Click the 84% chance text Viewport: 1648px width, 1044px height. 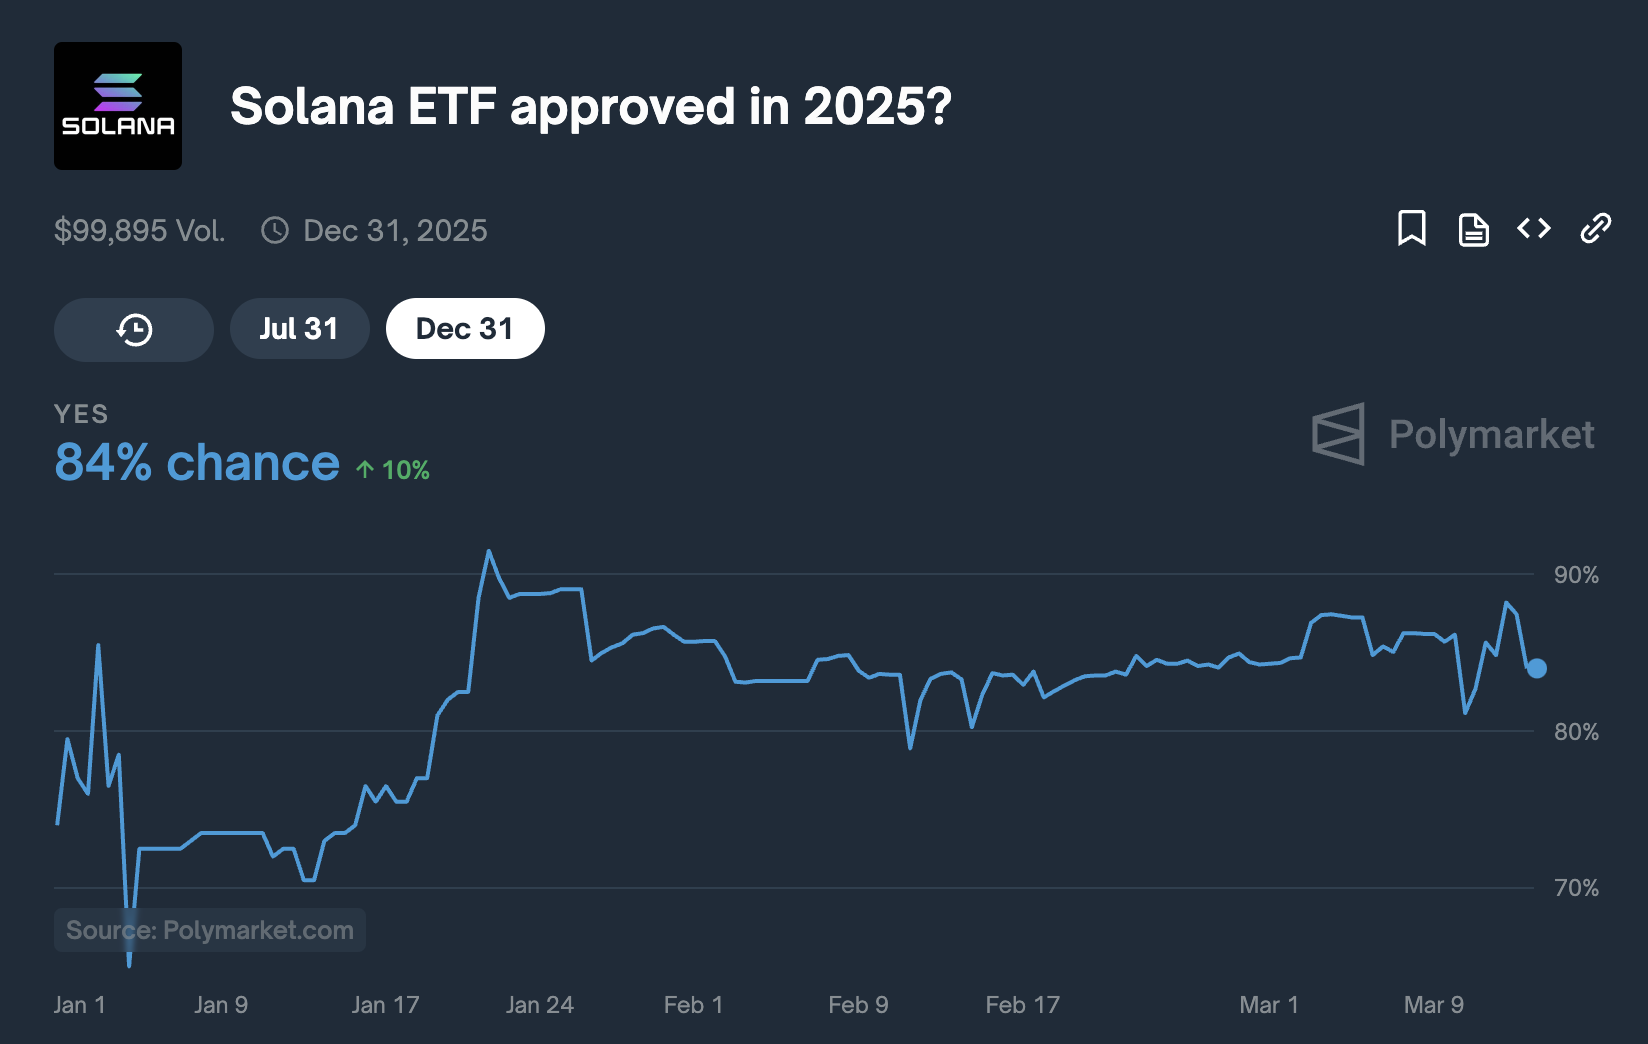pyautogui.click(x=197, y=463)
